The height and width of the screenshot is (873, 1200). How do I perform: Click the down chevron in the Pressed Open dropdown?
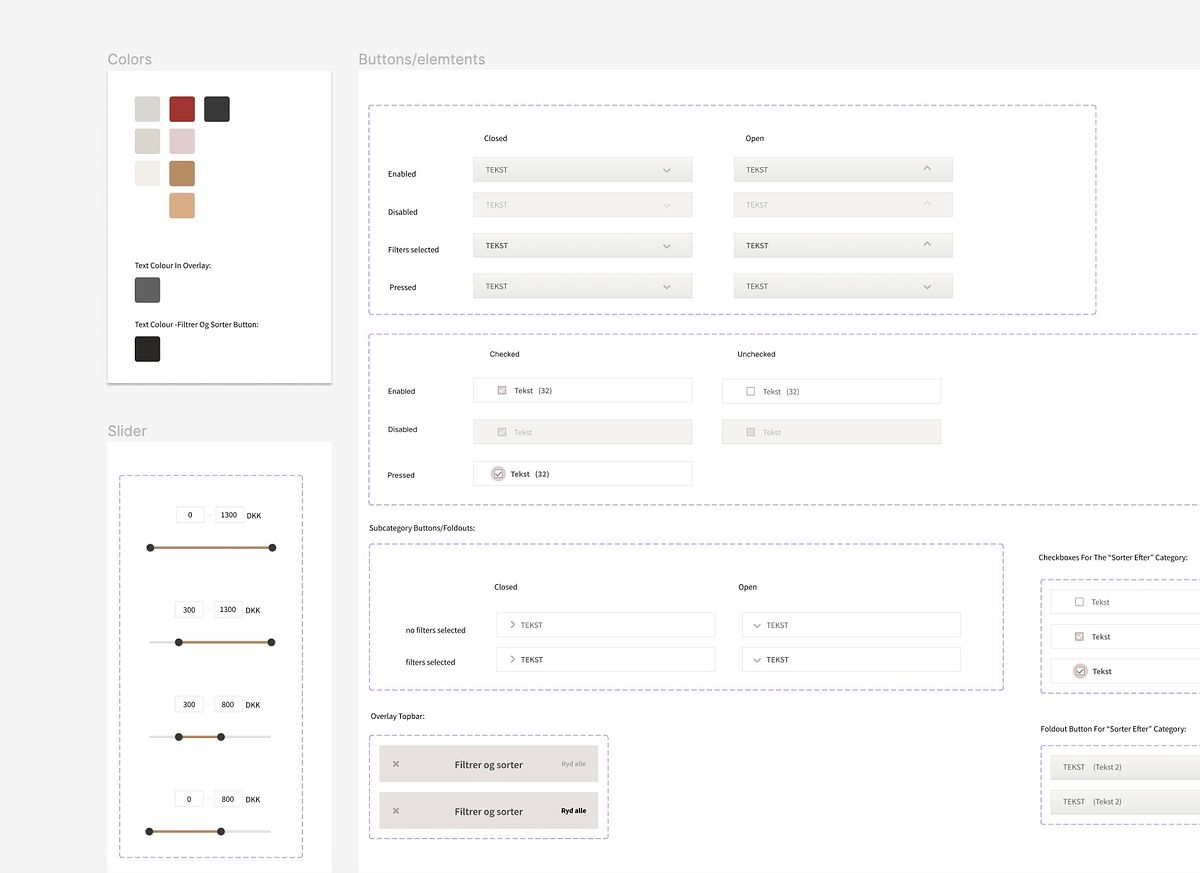(x=927, y=287)
